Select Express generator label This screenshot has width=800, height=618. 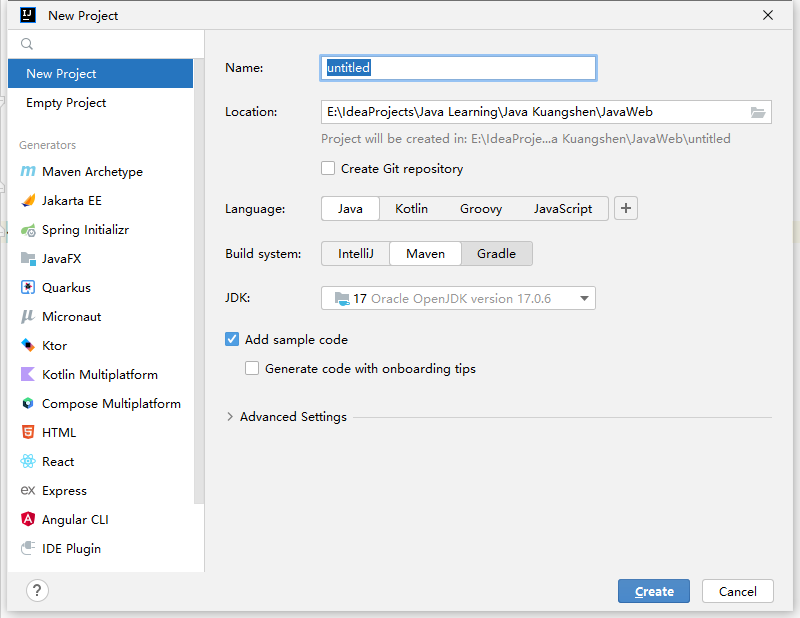(64, 491)
